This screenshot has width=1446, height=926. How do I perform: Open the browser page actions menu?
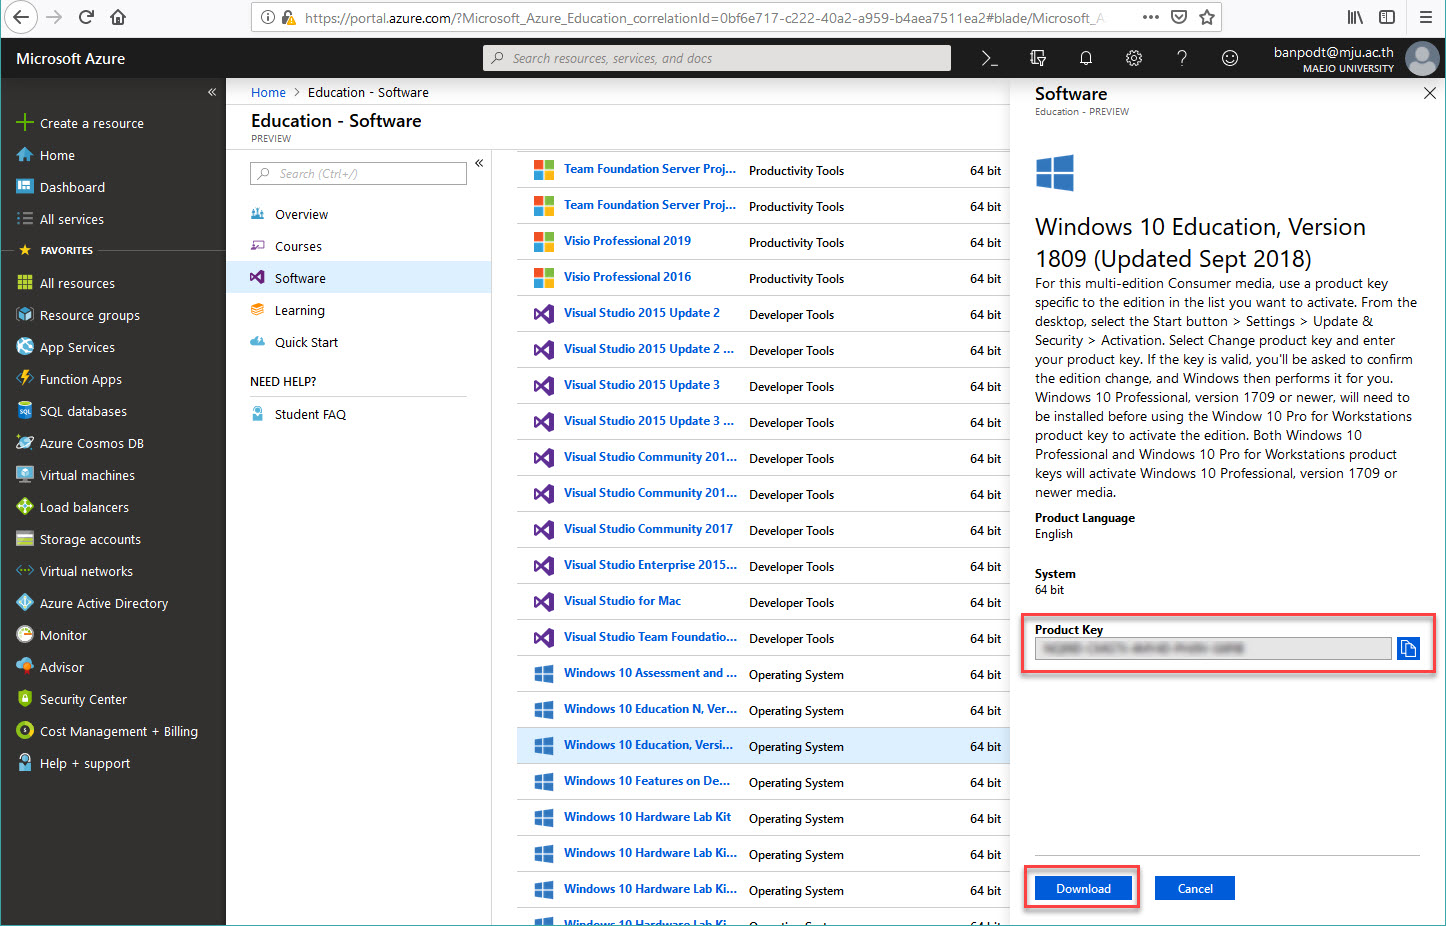1151,17
